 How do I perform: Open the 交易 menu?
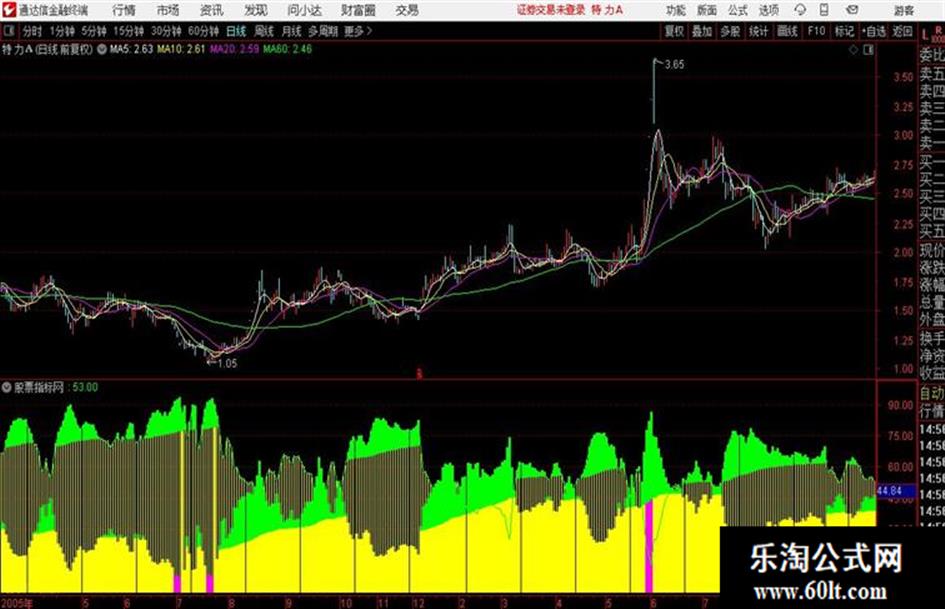point(407,10)
